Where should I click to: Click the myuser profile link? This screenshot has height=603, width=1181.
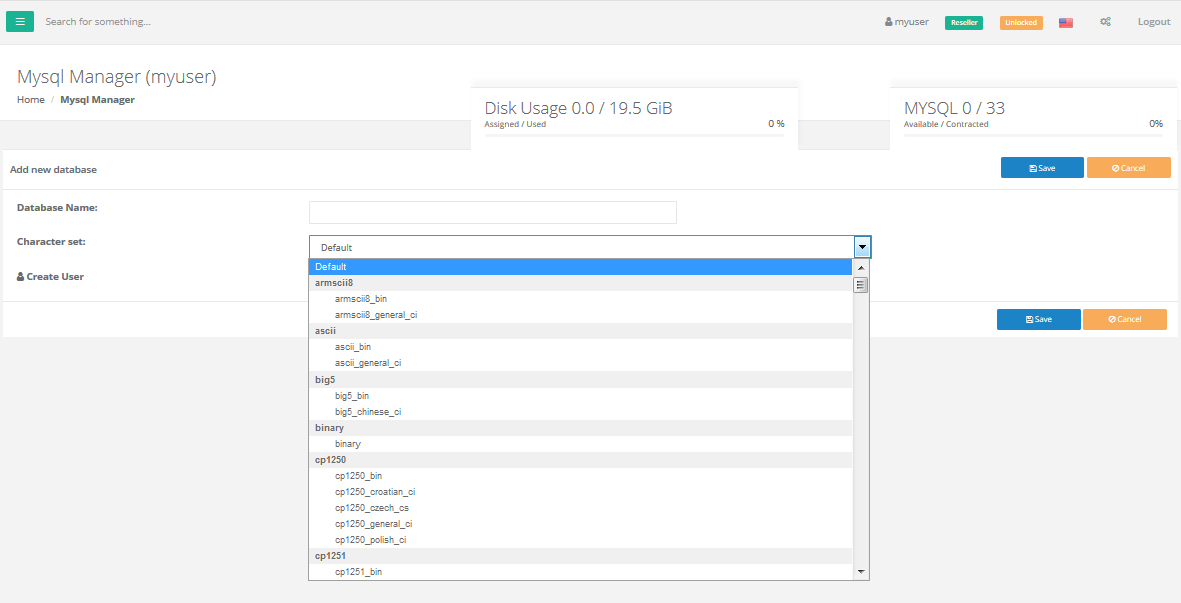pos(906,22)
